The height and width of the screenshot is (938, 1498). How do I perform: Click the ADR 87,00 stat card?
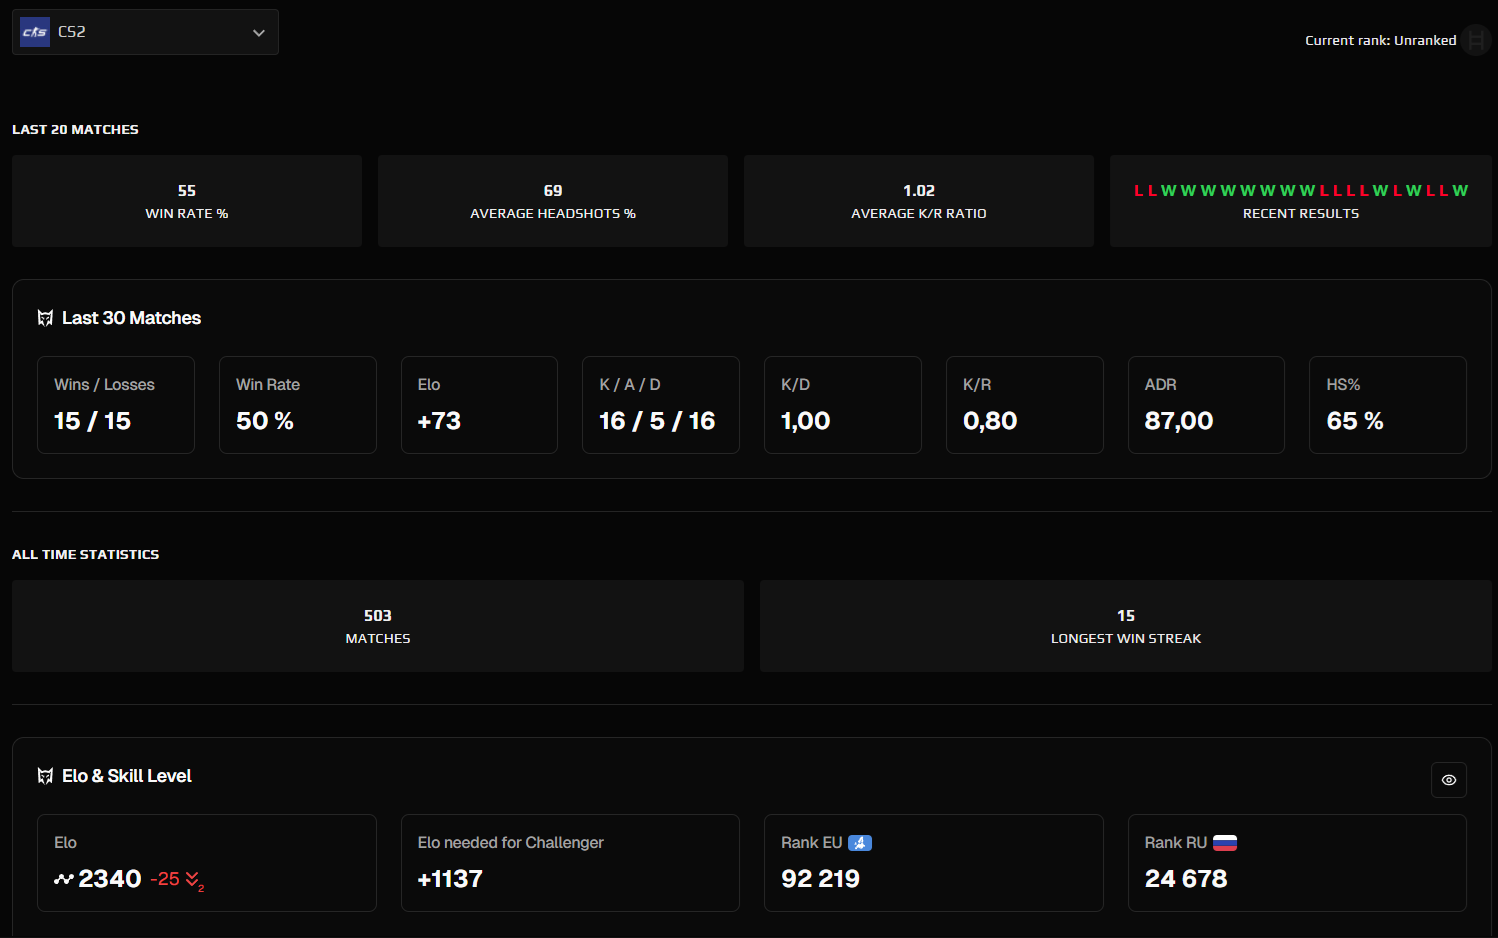tap(1206, 405)
